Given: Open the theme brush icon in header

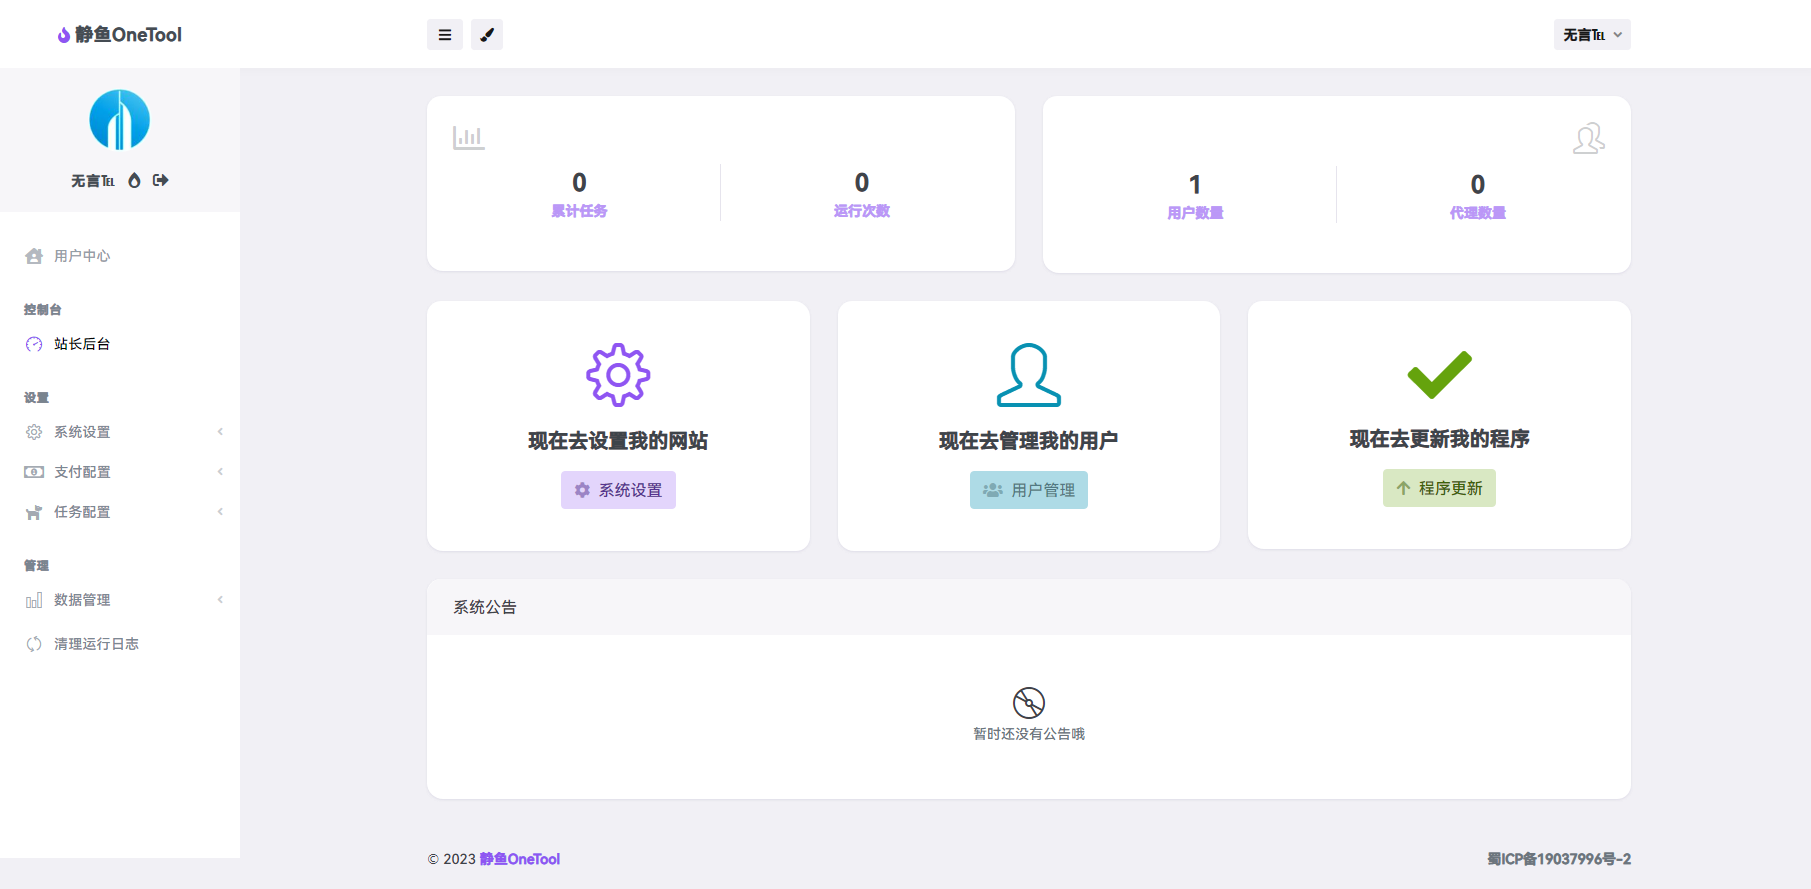Looking at the screenshot, I should tap(487, 35).
